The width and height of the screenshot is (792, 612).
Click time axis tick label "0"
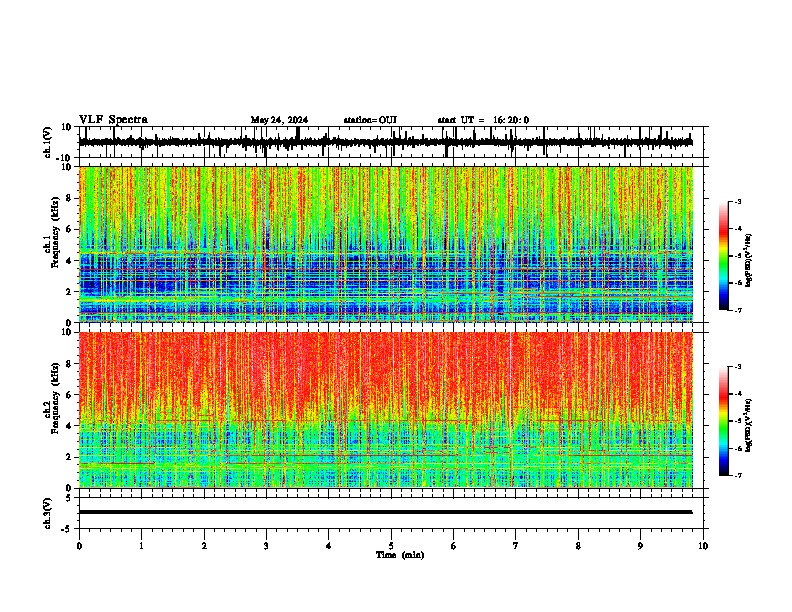pos(79,546)
